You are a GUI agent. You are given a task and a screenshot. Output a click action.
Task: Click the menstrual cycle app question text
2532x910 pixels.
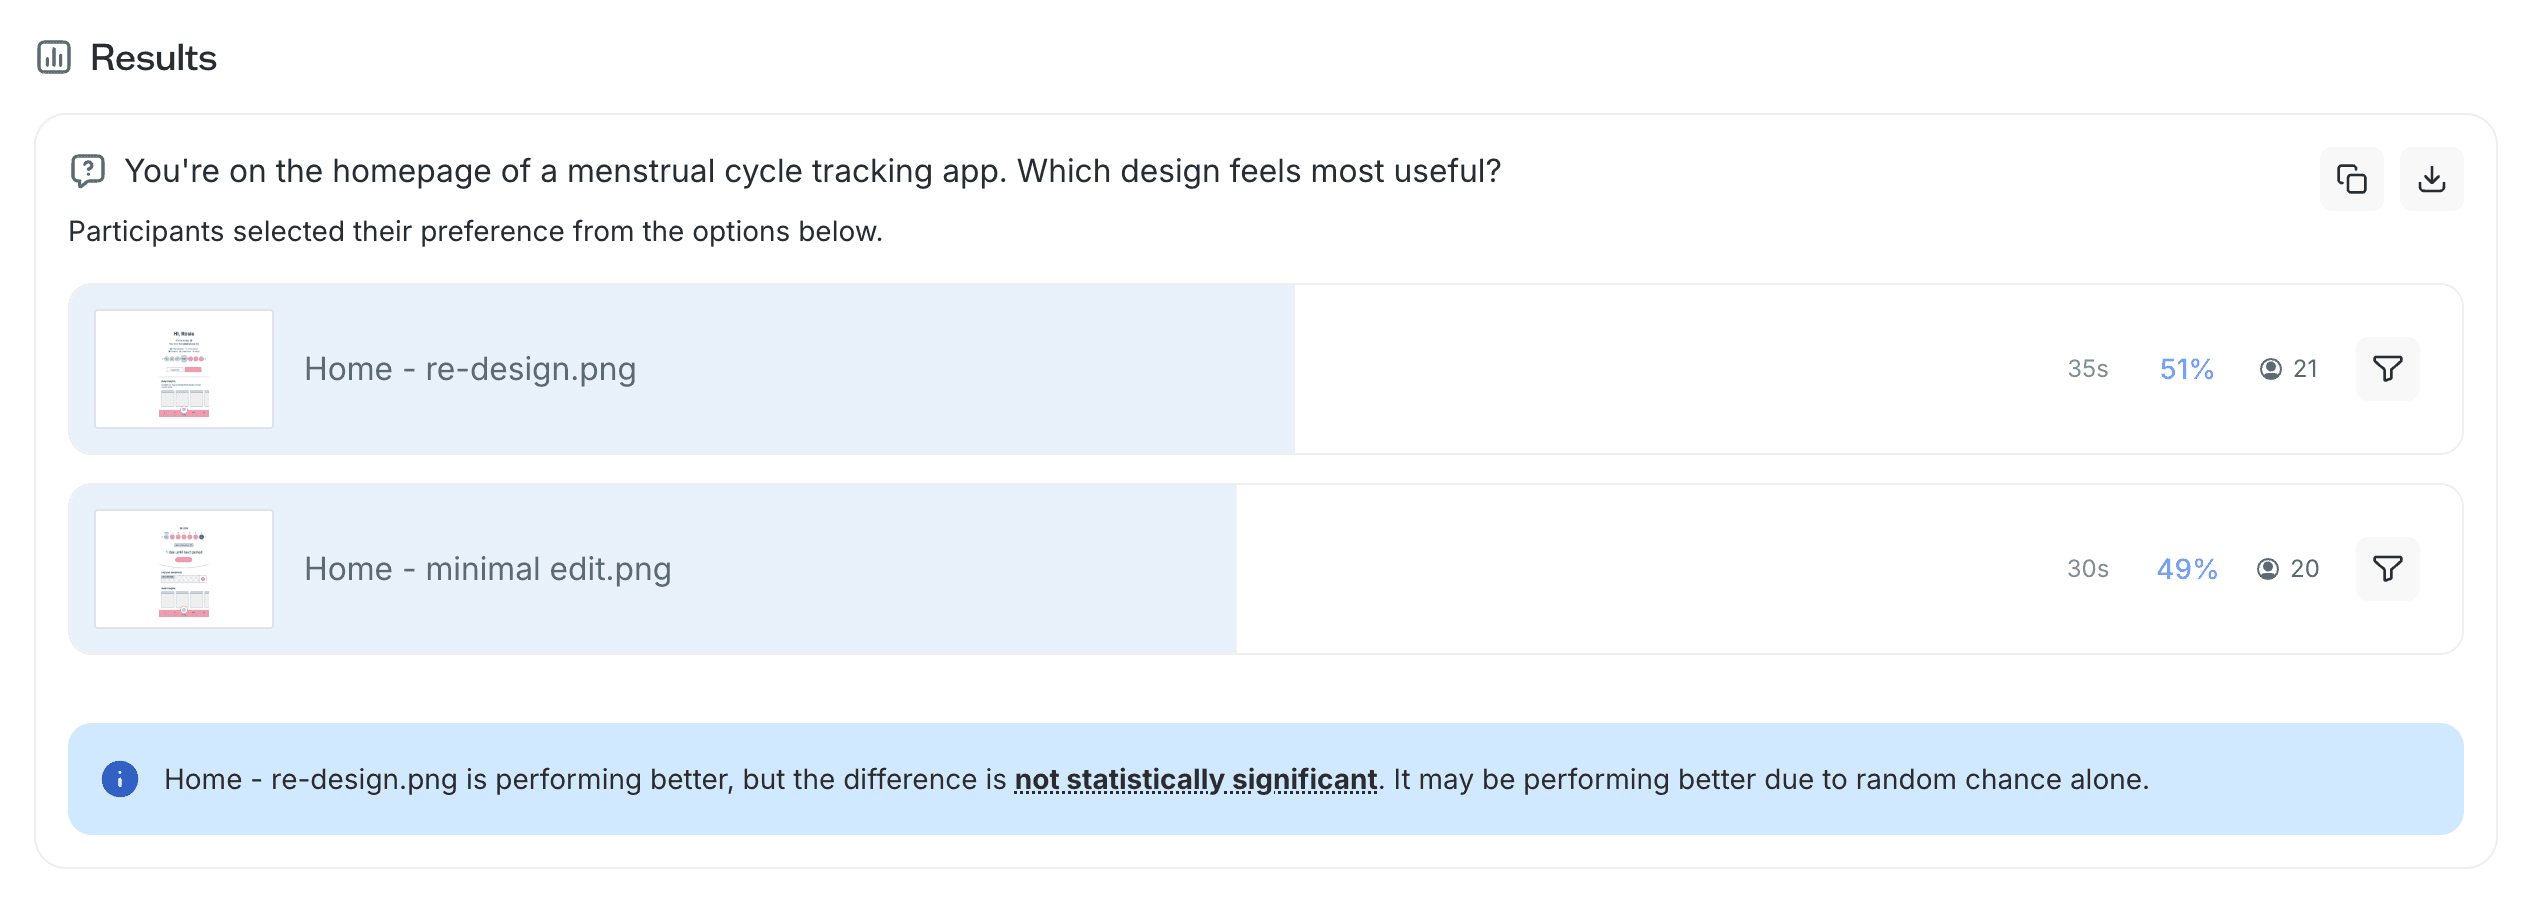812,171
